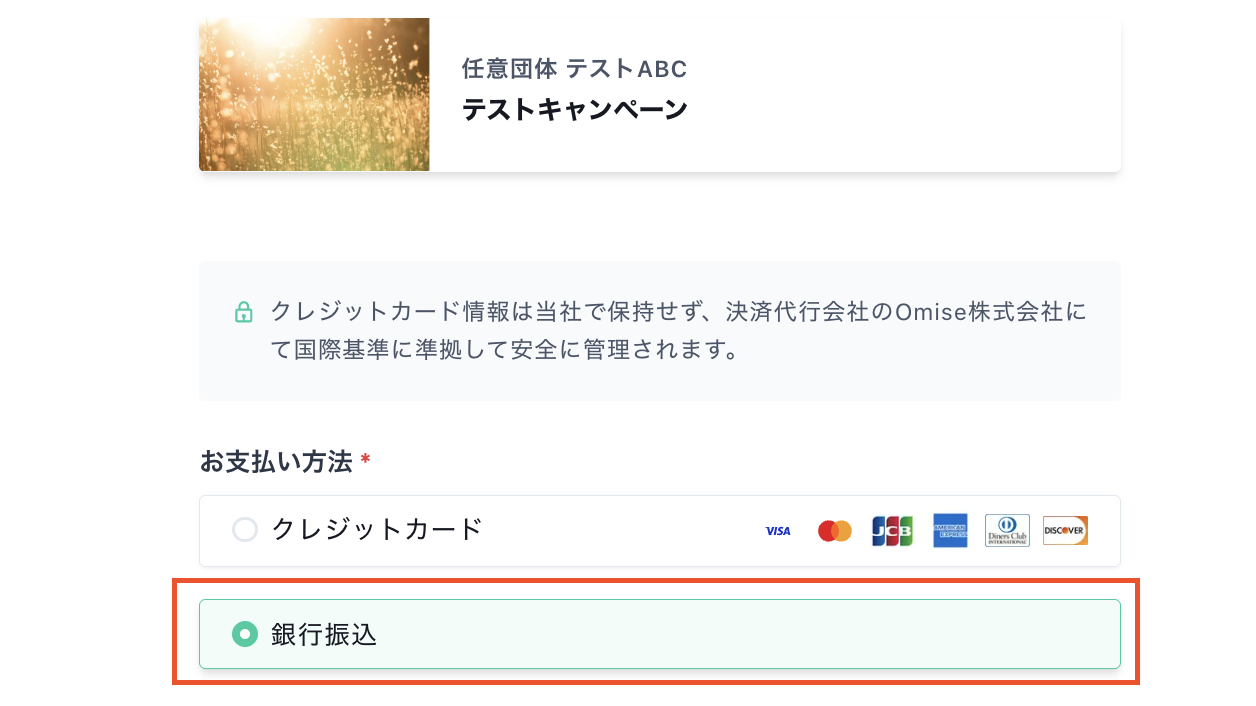Click the green lock security icon

pos(243,312)
